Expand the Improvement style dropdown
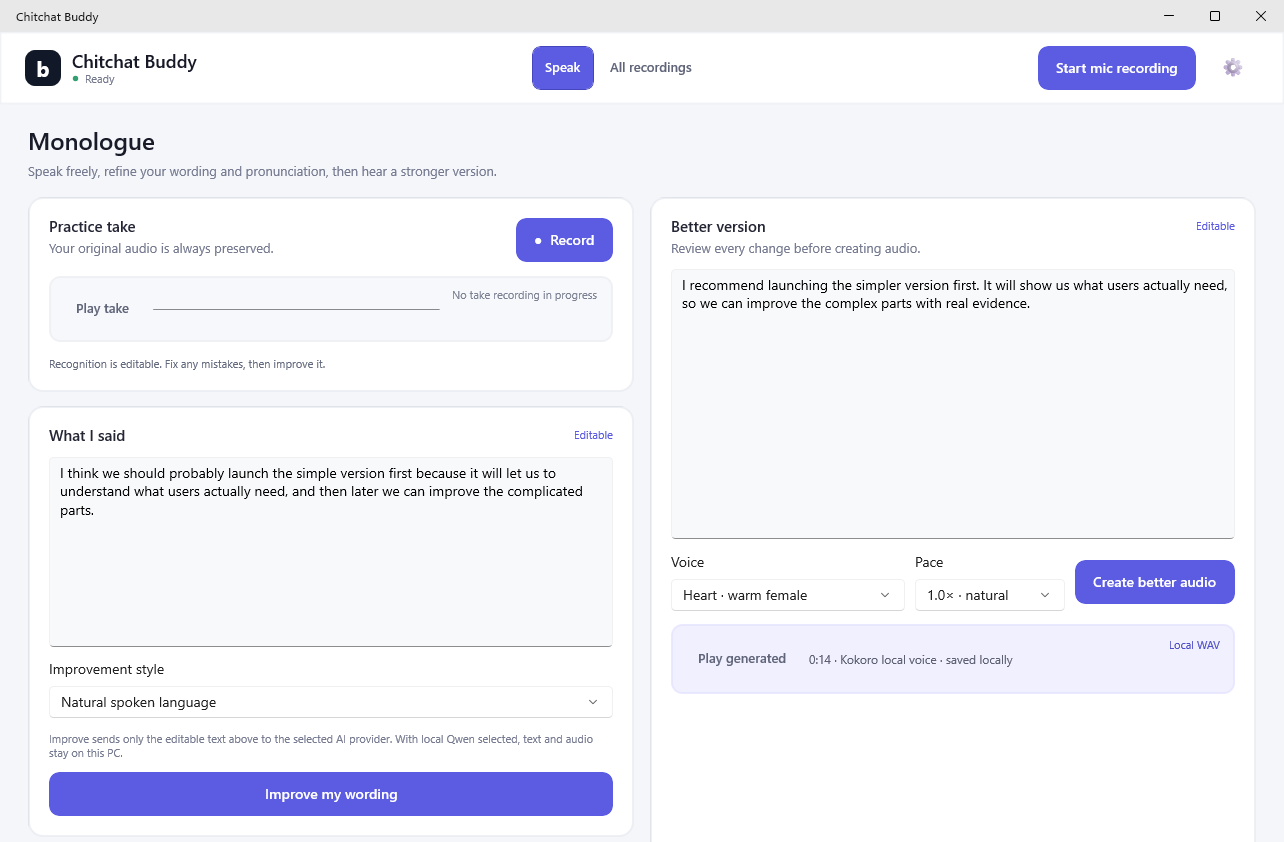Viewport: 1284px width, 842px height. pos(331,702)
